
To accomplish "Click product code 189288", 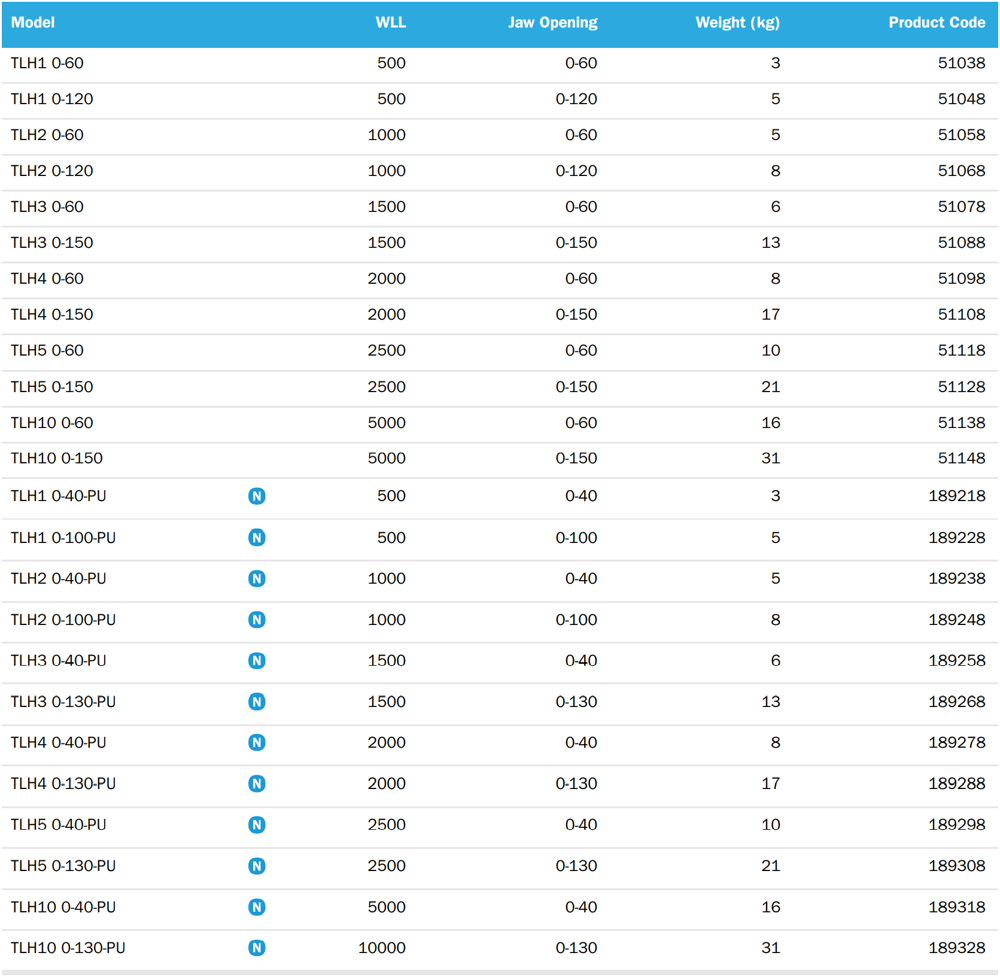I will 957,784.
